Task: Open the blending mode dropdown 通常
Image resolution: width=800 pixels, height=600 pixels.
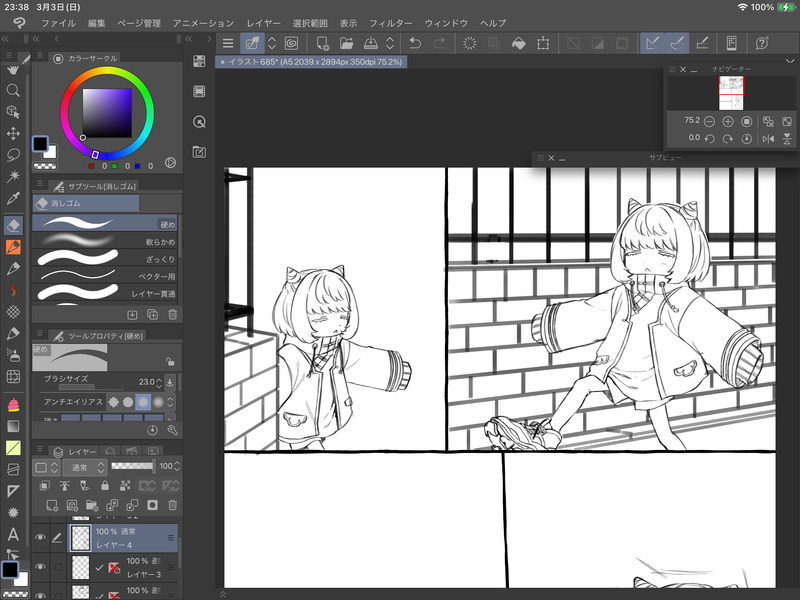Action: [x=84, y=467]
